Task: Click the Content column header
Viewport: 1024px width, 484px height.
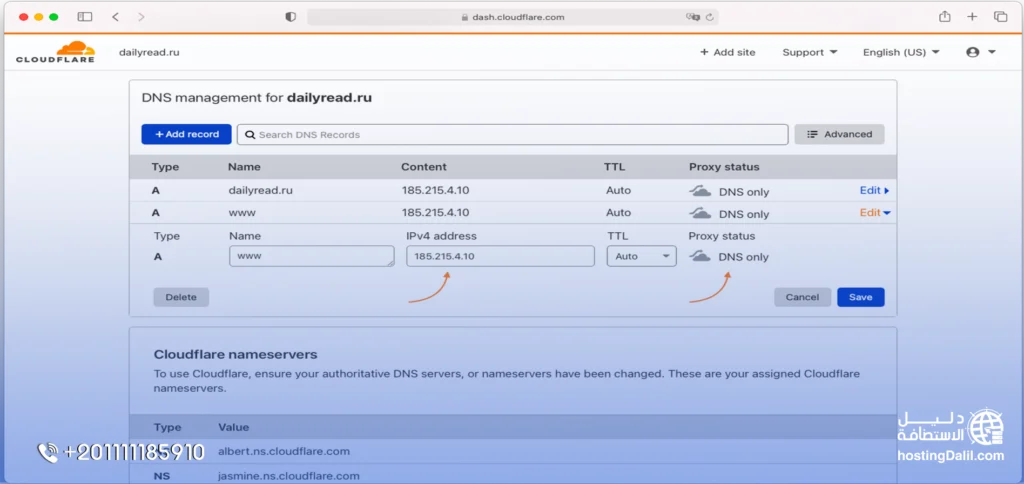Action: pos(424,167)
